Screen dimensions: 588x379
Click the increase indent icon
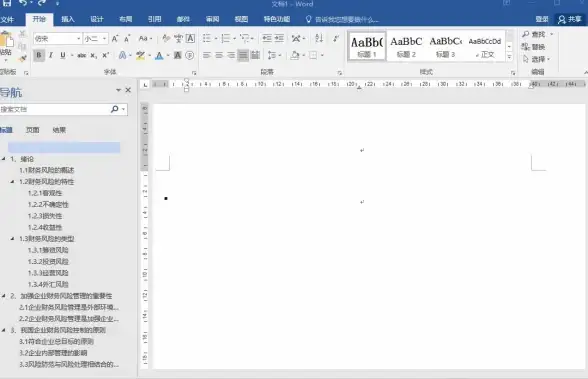279,38
